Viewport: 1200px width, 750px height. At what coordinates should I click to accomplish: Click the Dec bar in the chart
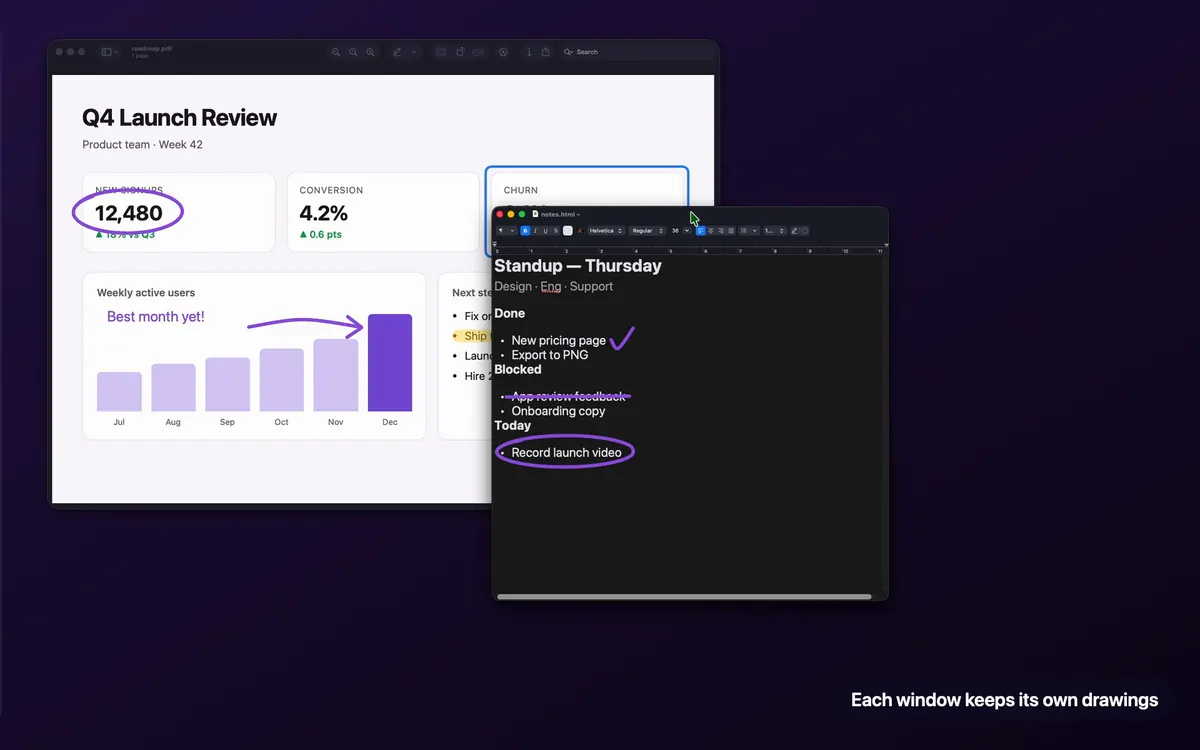coord(390,363)
